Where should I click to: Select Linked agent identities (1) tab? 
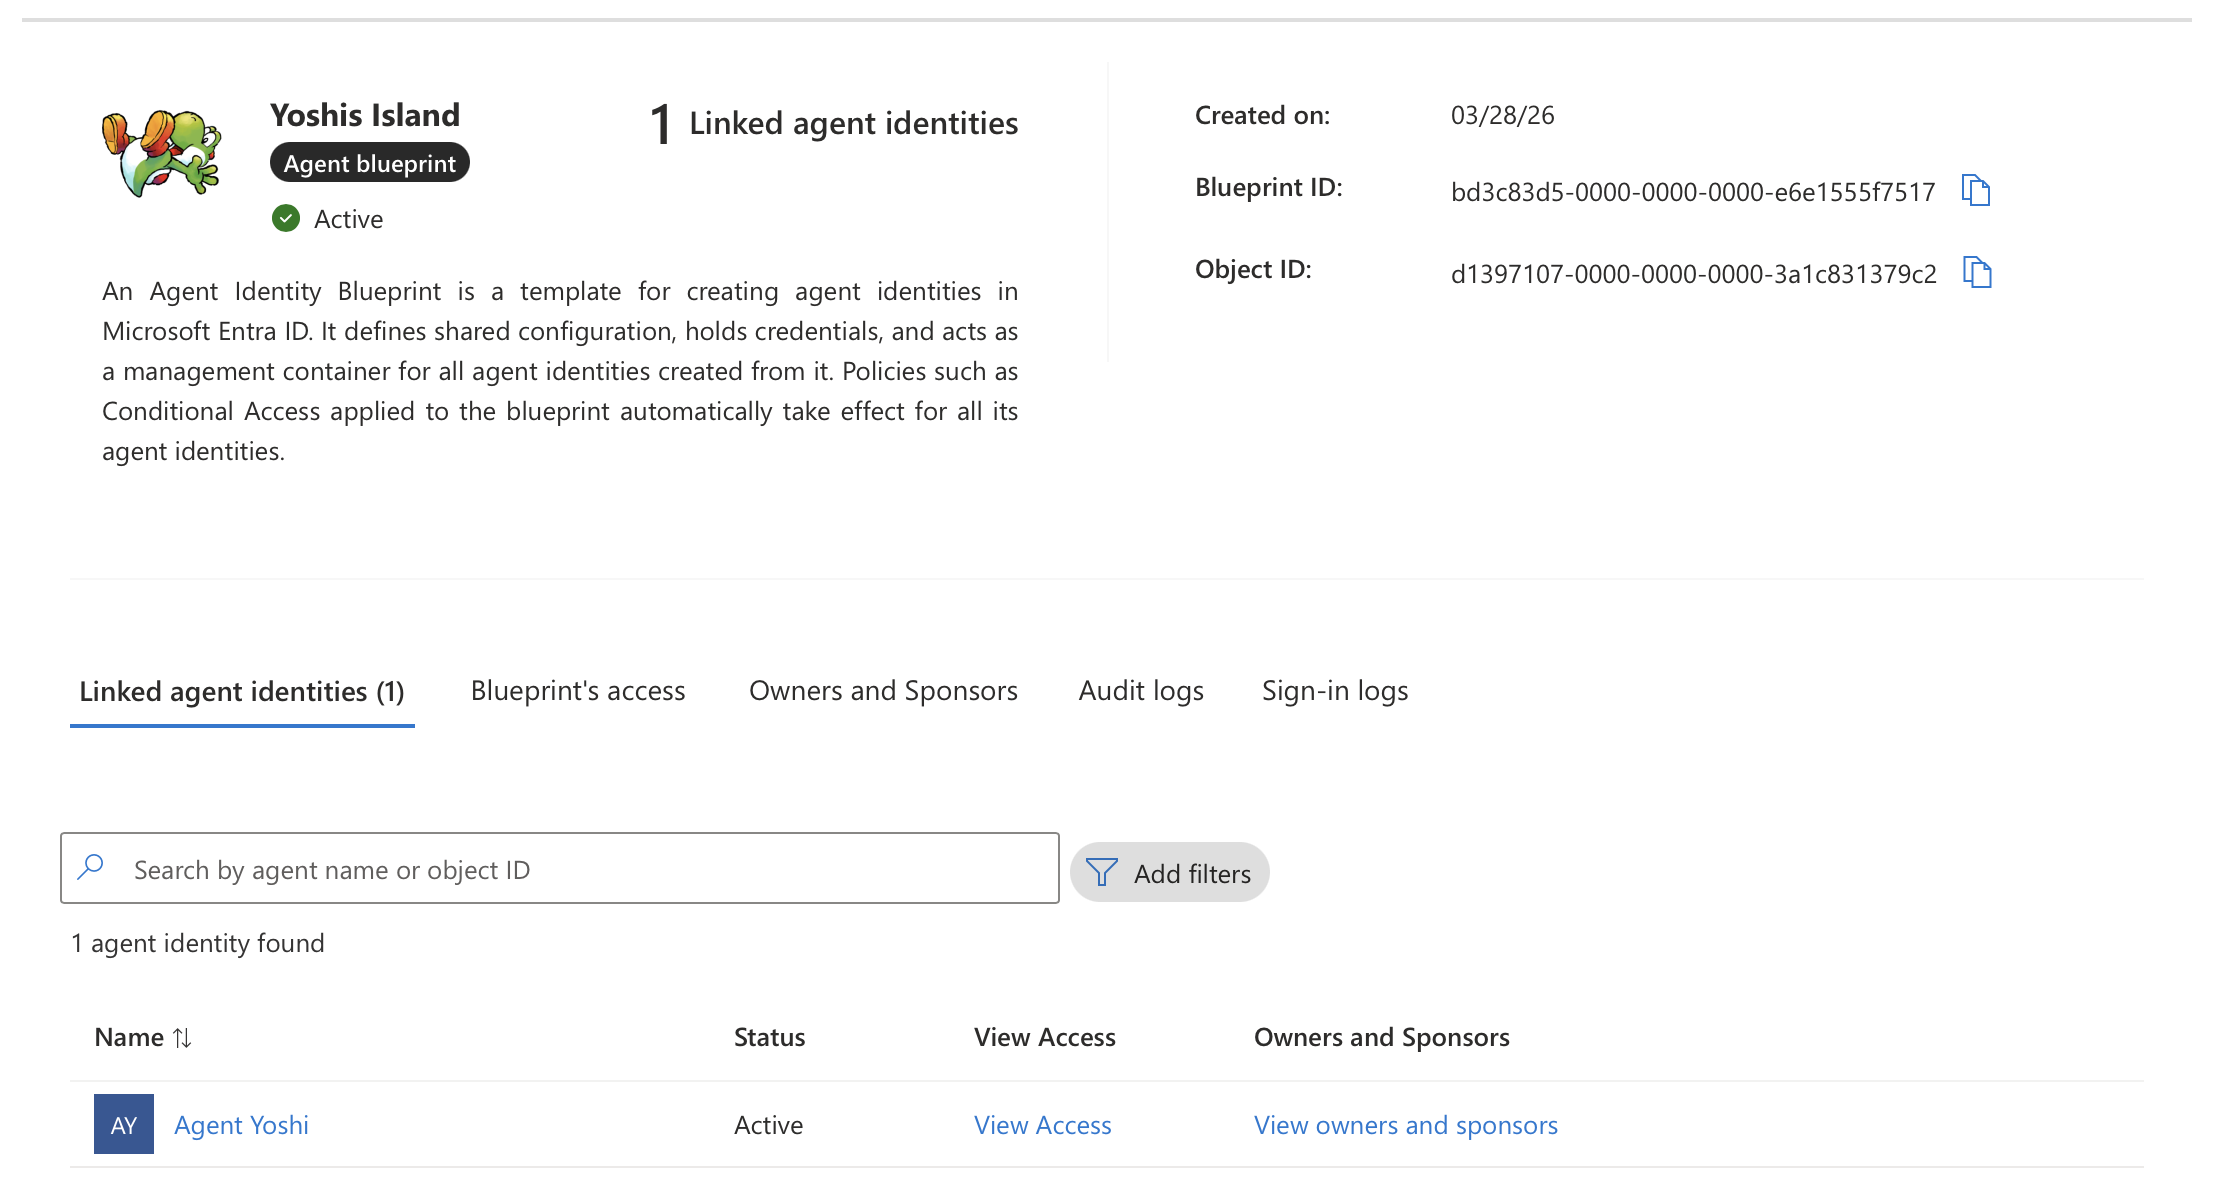tap(242, 692)
